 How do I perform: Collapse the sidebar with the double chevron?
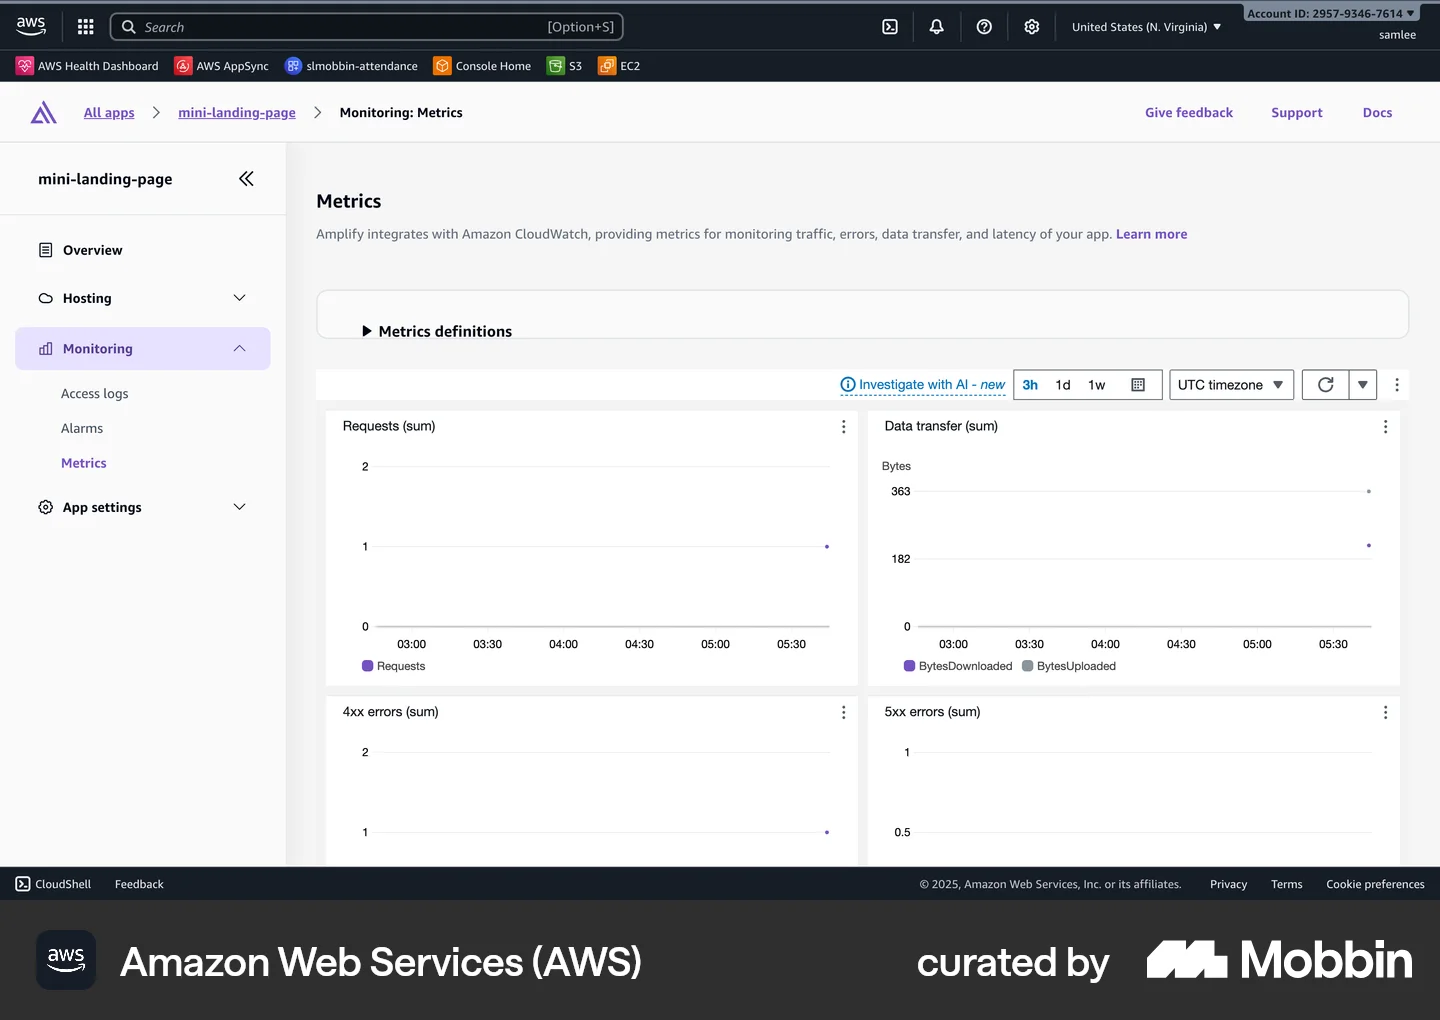(x=246, y=179)
